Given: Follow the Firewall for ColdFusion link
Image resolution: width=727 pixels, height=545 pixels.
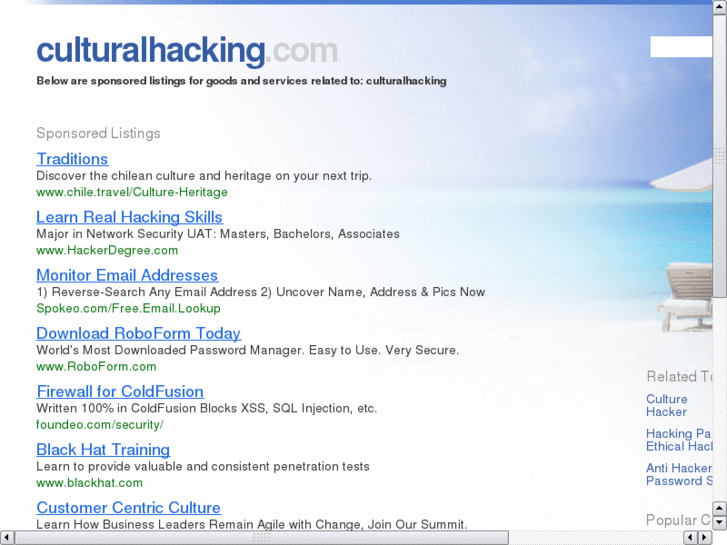Looking at the screenshot, I should click(120, 391).
